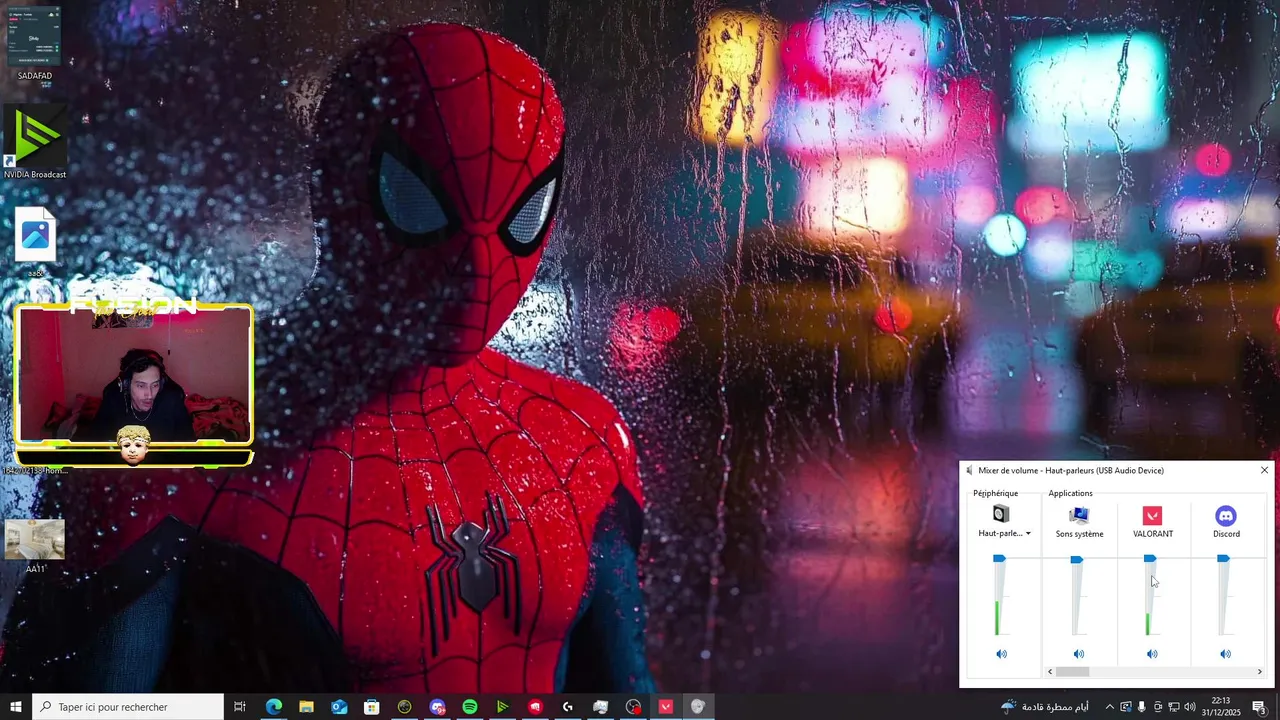This screenshot has width=1280, height=720.
Task: Click the microphone icon in system tray
Action: point(1142,707)
